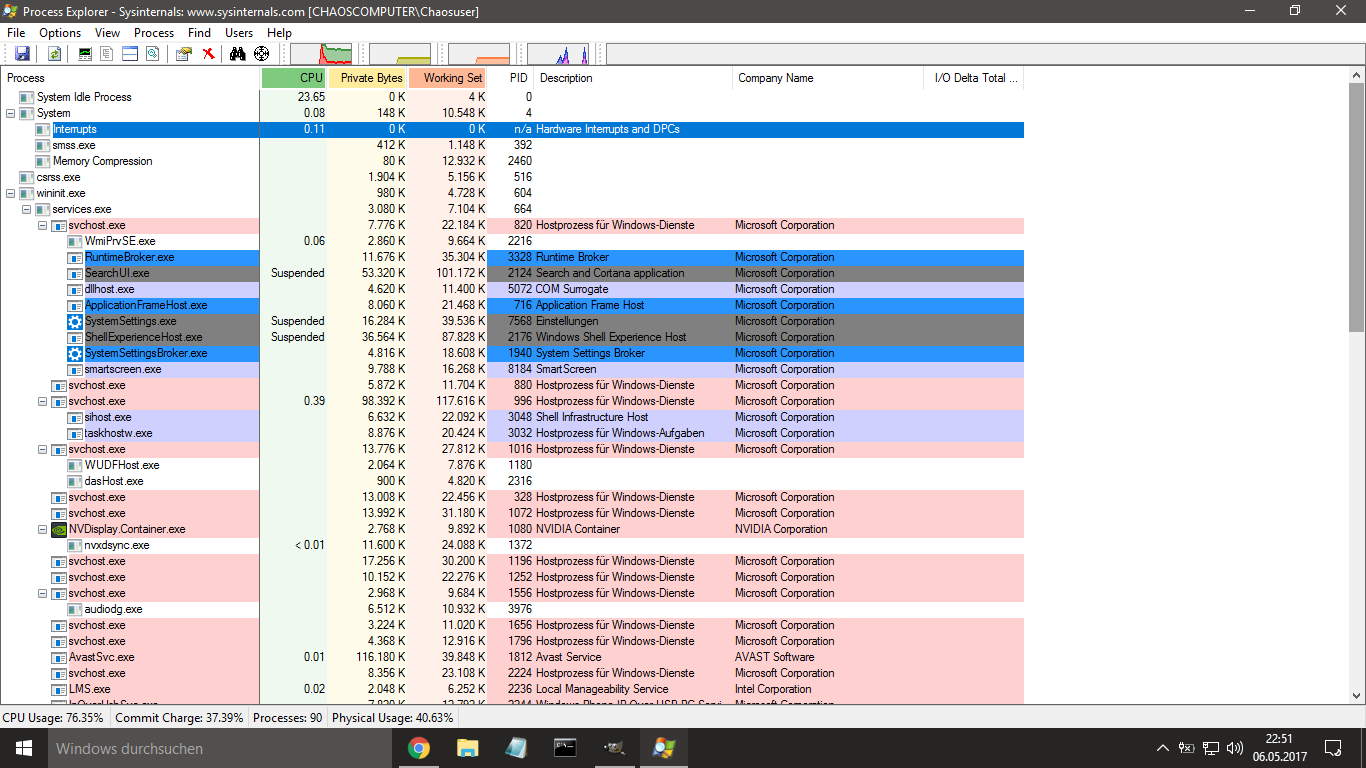This screenshot has height=768, width=1366.
Task: Collapse svchost.exe PID 1556 node
Action: 42,593
